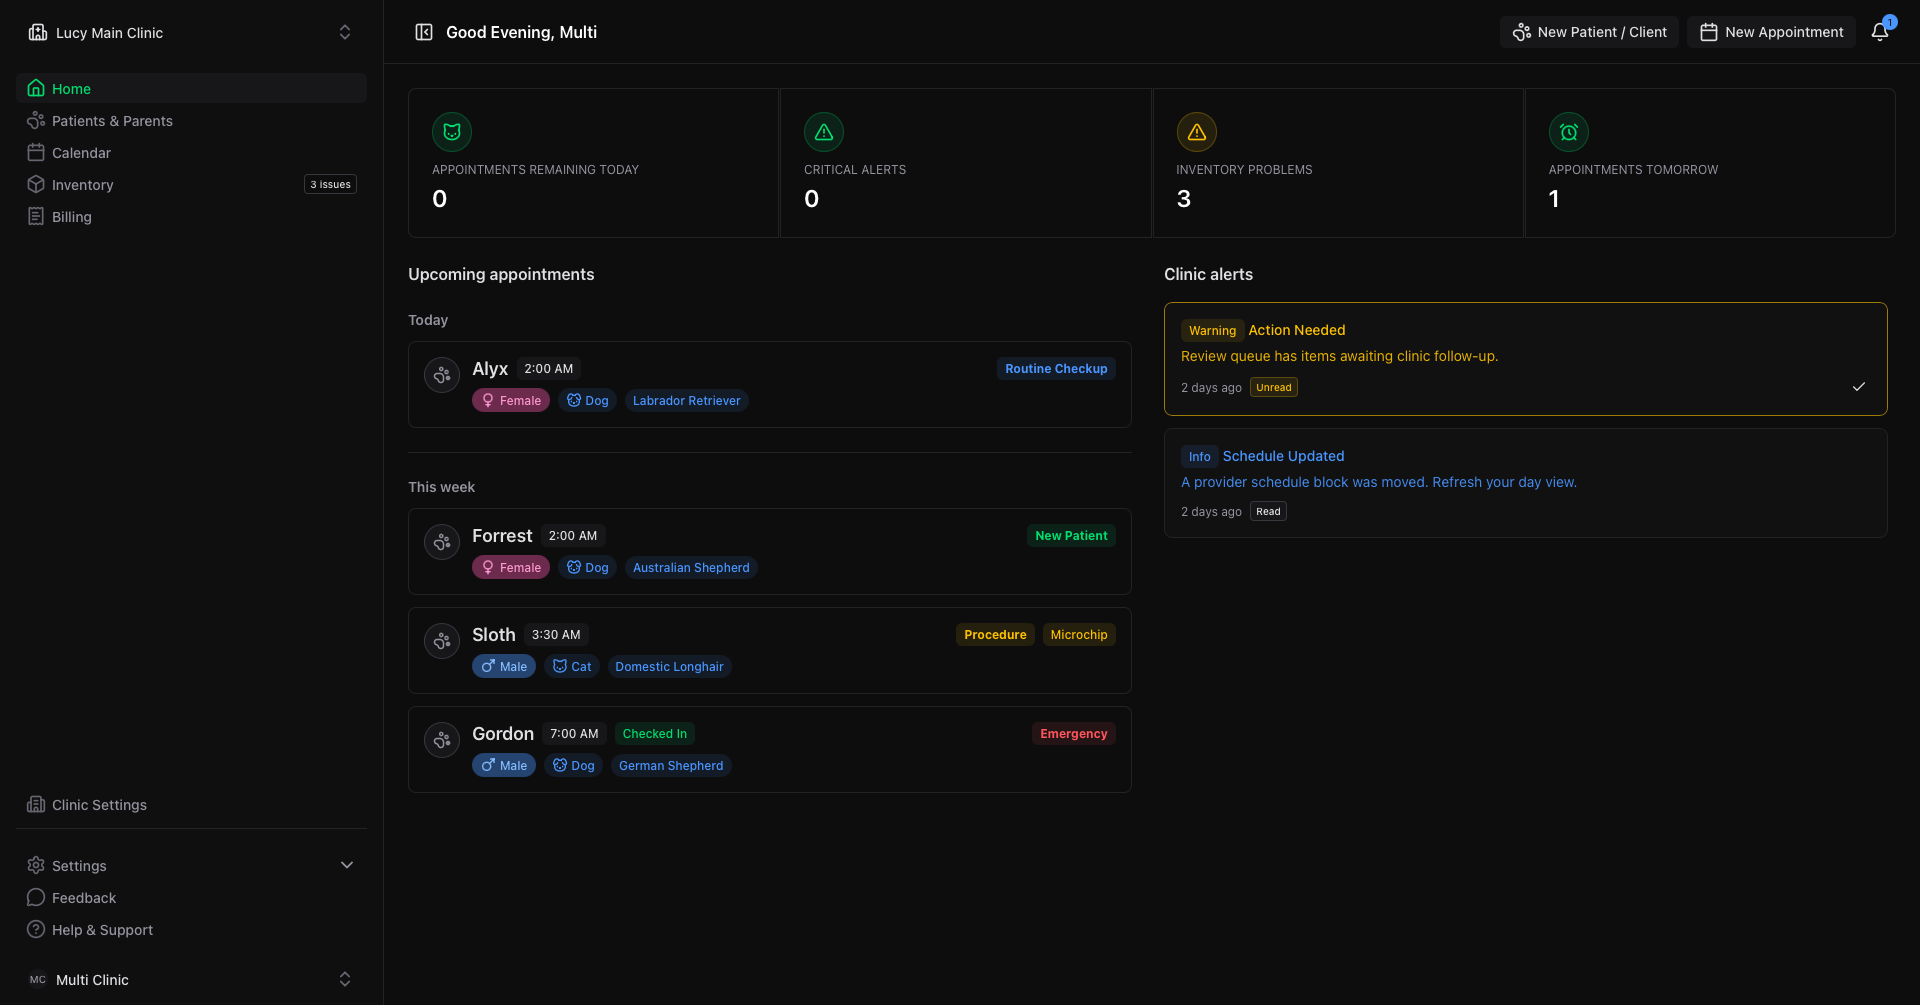Viewport: 1920px width, 1005px height.
Task: Toggle the sidebar collapse icon
Action: pos(424,32)
